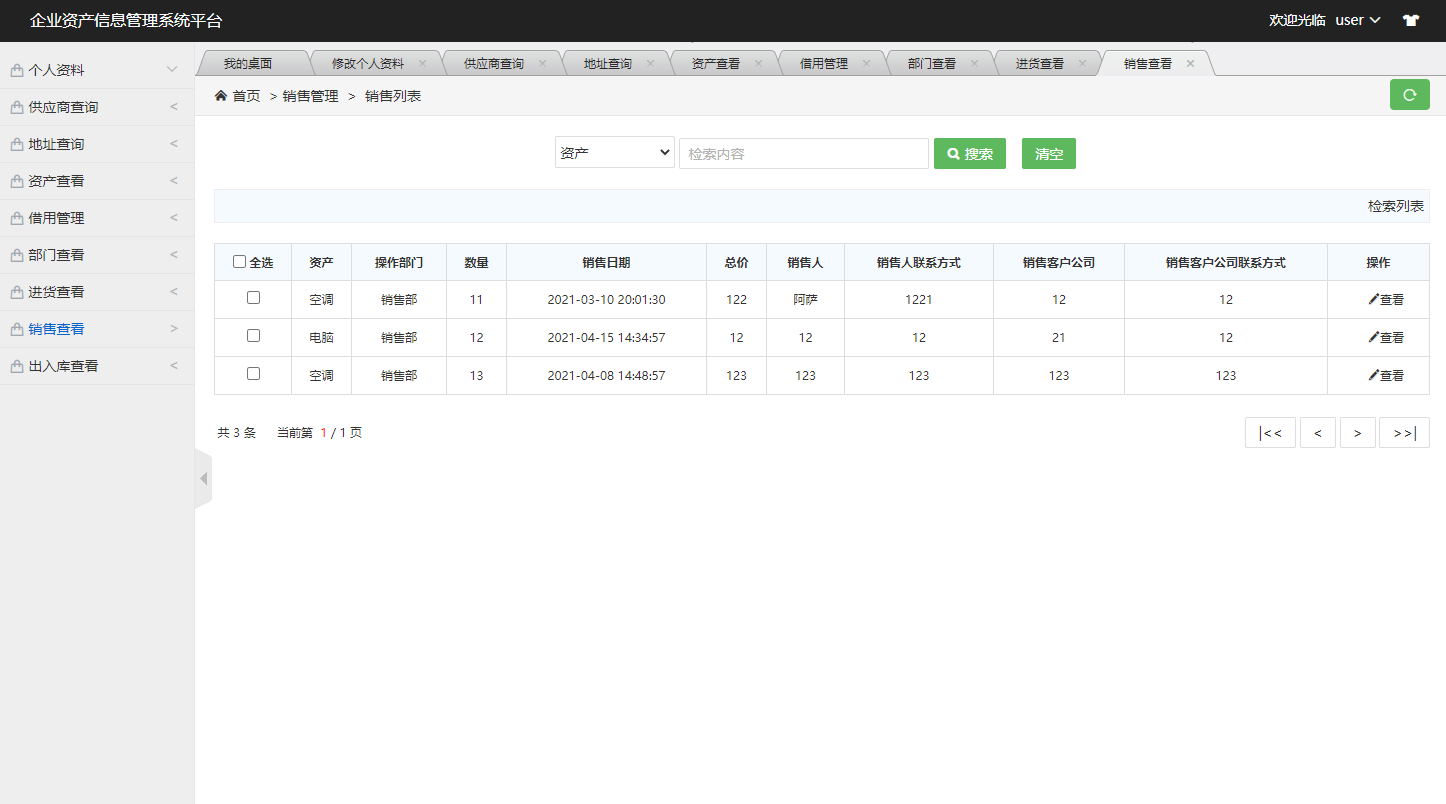The height and width of the screenshot is (804, 1446).
Task: Check the checkbox on the last 空调 row
Action: pyautogui.click(x=253, y=375)
